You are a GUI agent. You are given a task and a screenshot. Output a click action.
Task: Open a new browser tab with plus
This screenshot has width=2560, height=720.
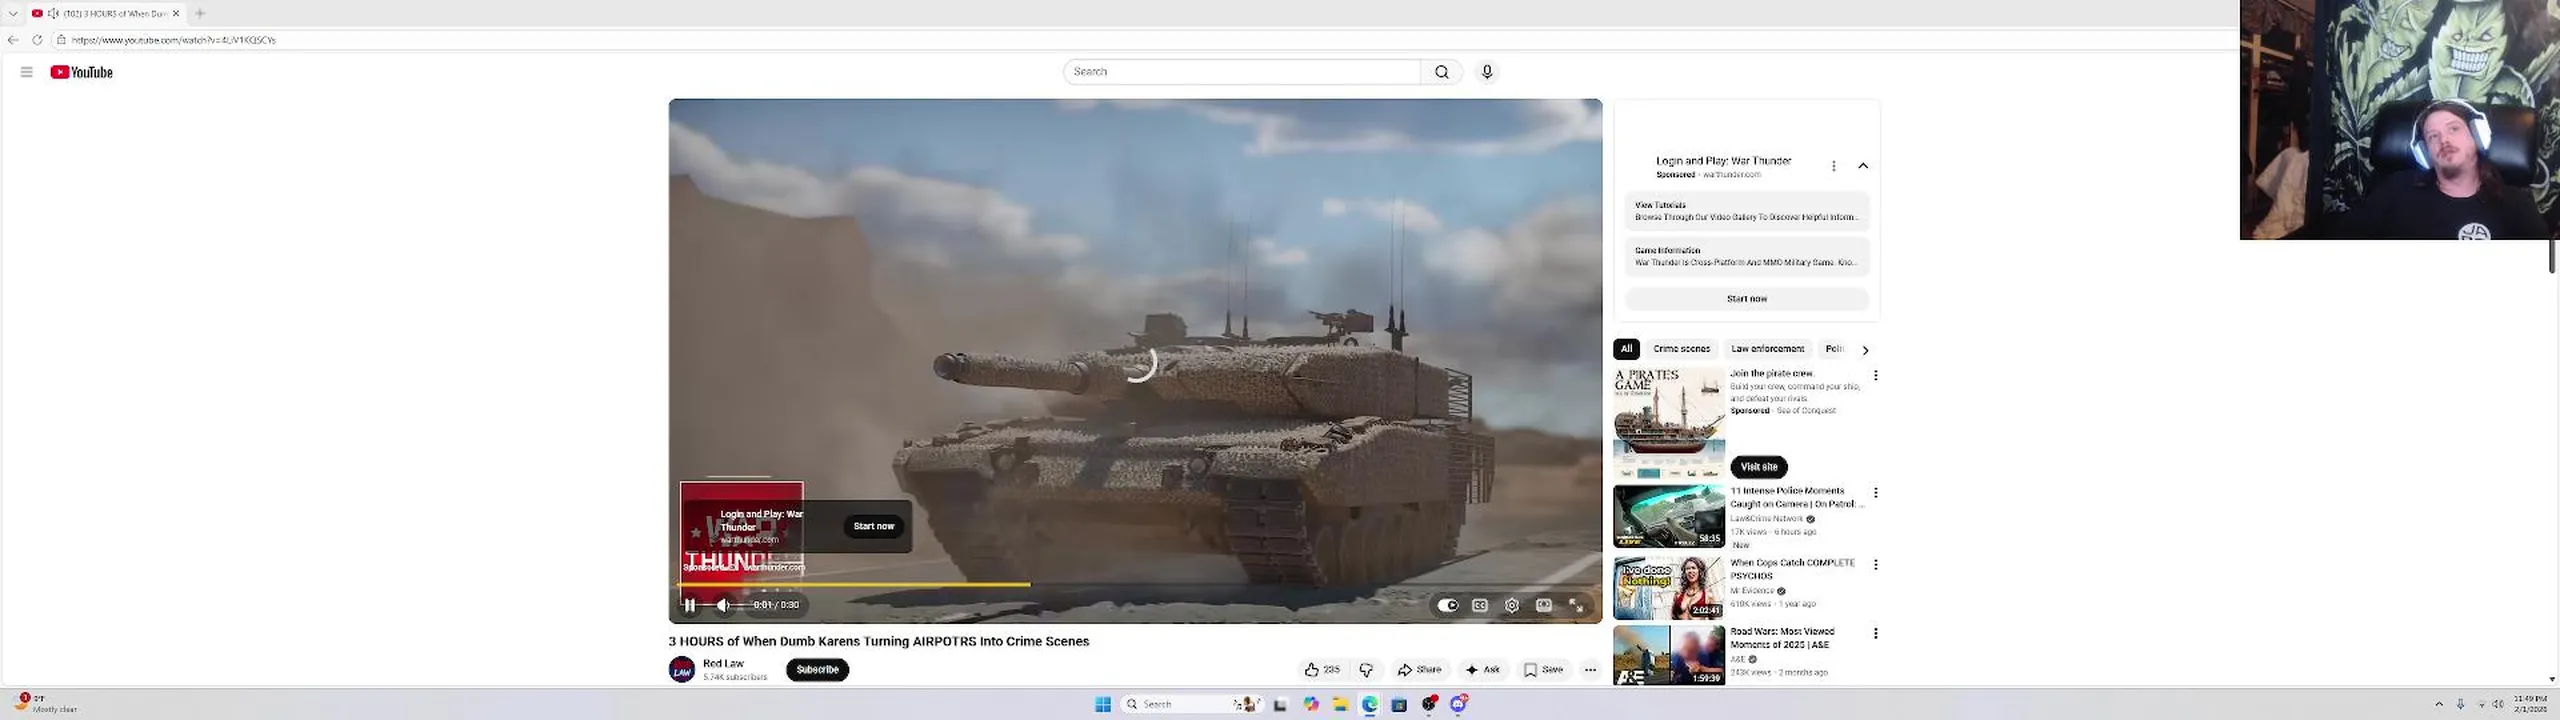coord(200,13)
